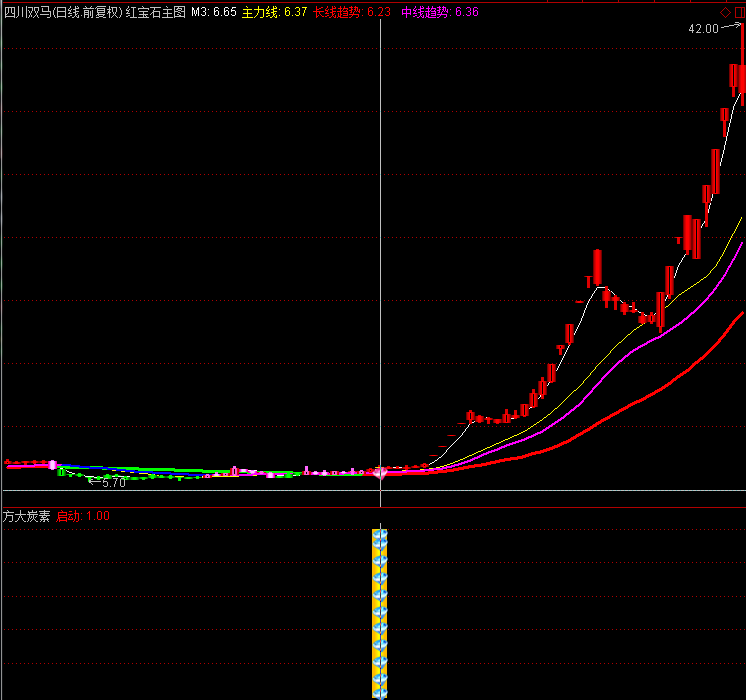Click the arrow beside the 5.70 low label

(x=94, y=481)
